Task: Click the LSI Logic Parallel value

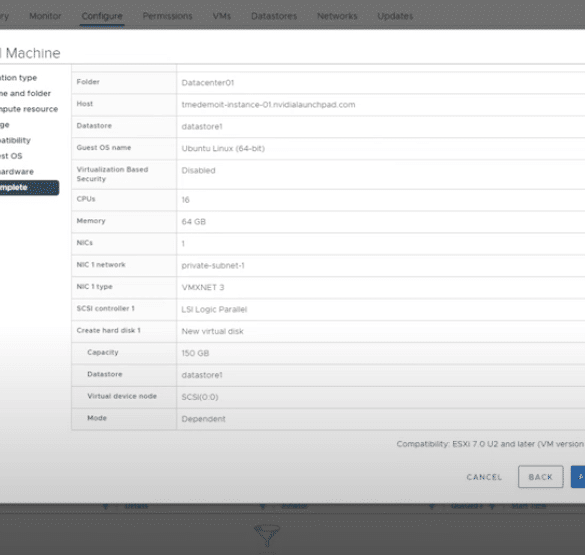Action: [x=214, y=309]
